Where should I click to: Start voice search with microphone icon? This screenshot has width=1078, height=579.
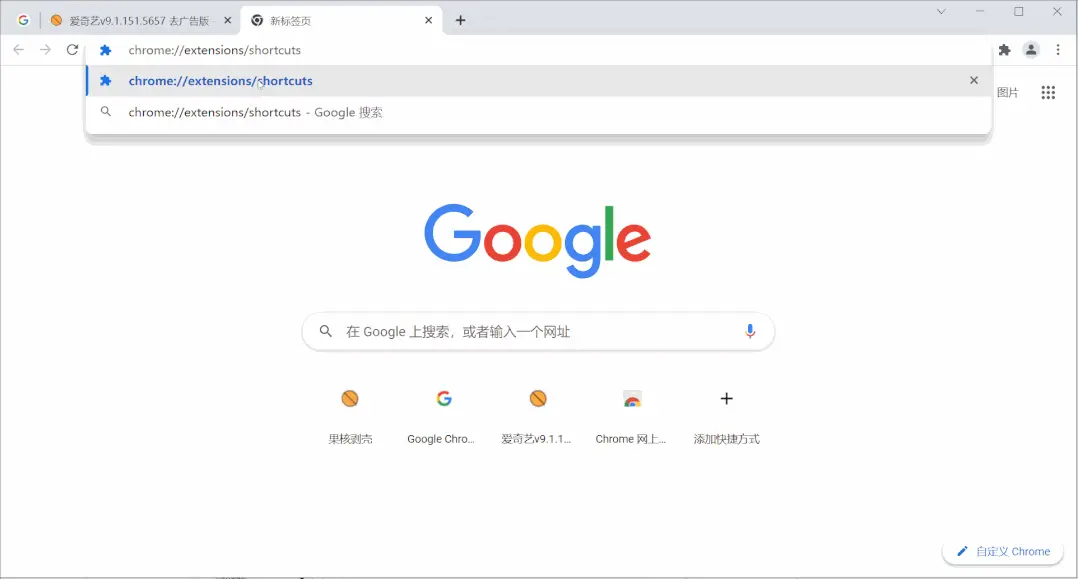click(750, 331)
